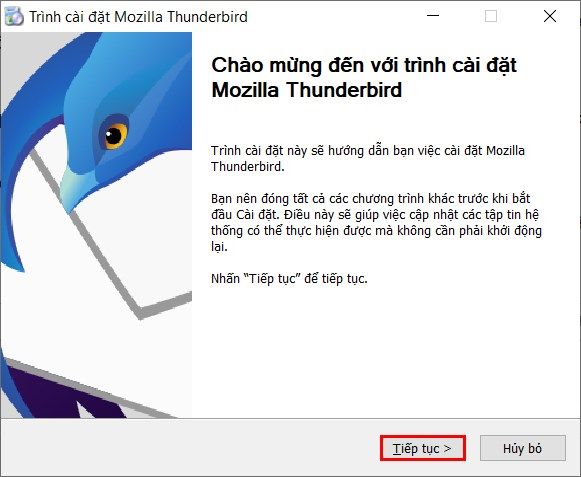Click the paragraph starting "Trình cài đặt này"
The image size is (581, 477).
click(x=368, y=159)
